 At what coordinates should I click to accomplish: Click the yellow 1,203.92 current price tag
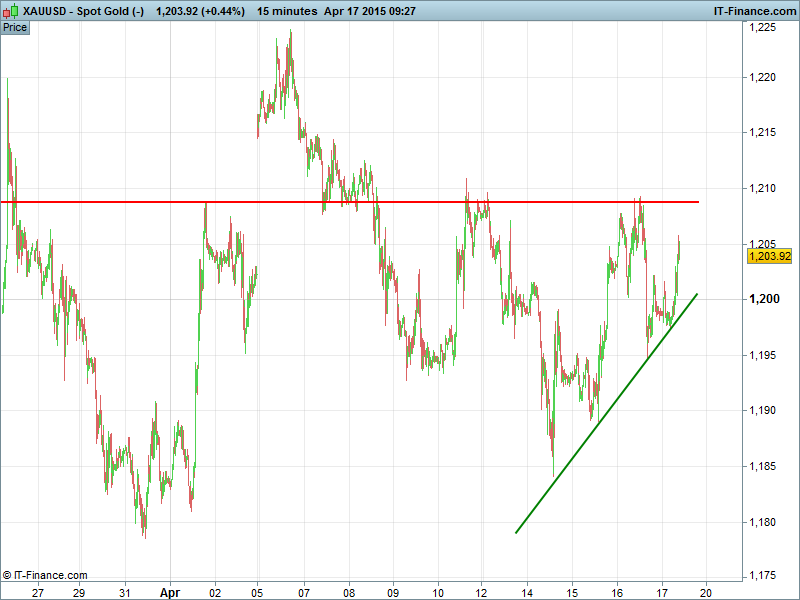770,256
